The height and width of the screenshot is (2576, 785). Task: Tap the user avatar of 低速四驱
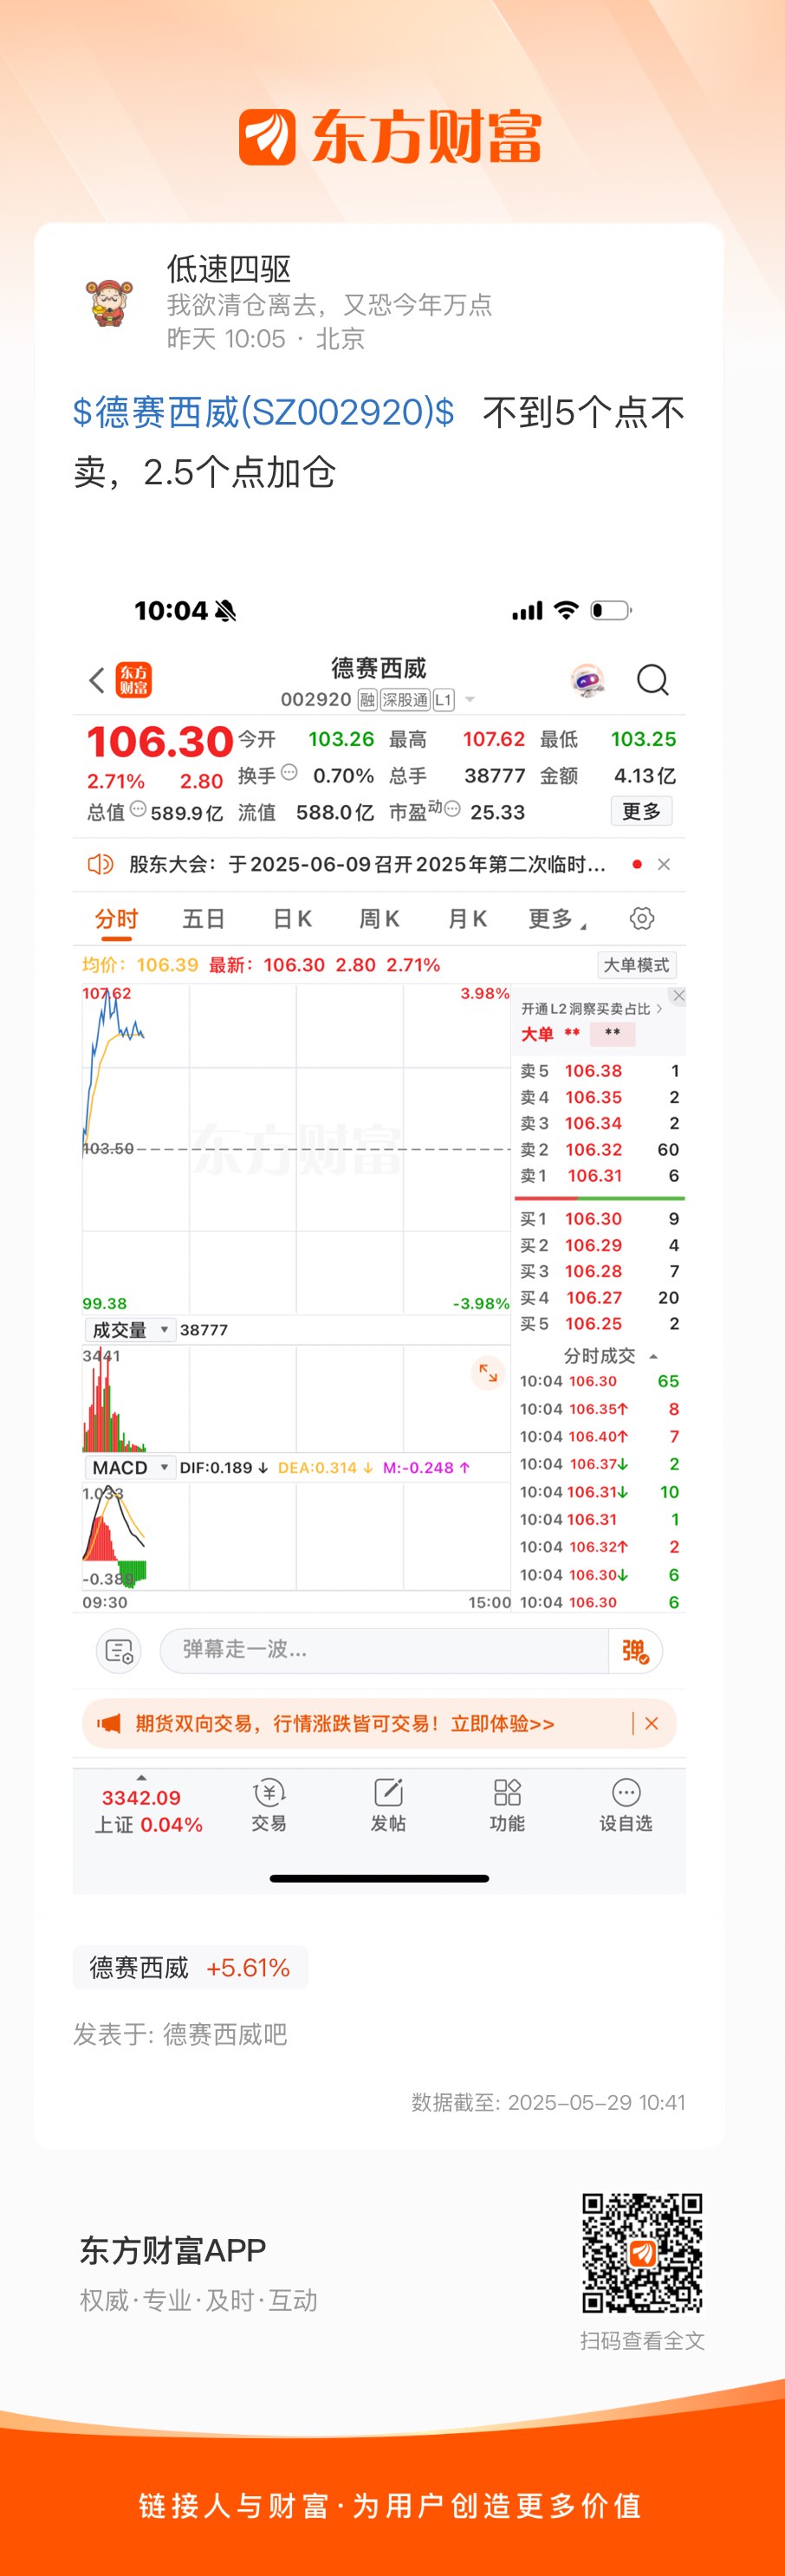pos(109,303)
